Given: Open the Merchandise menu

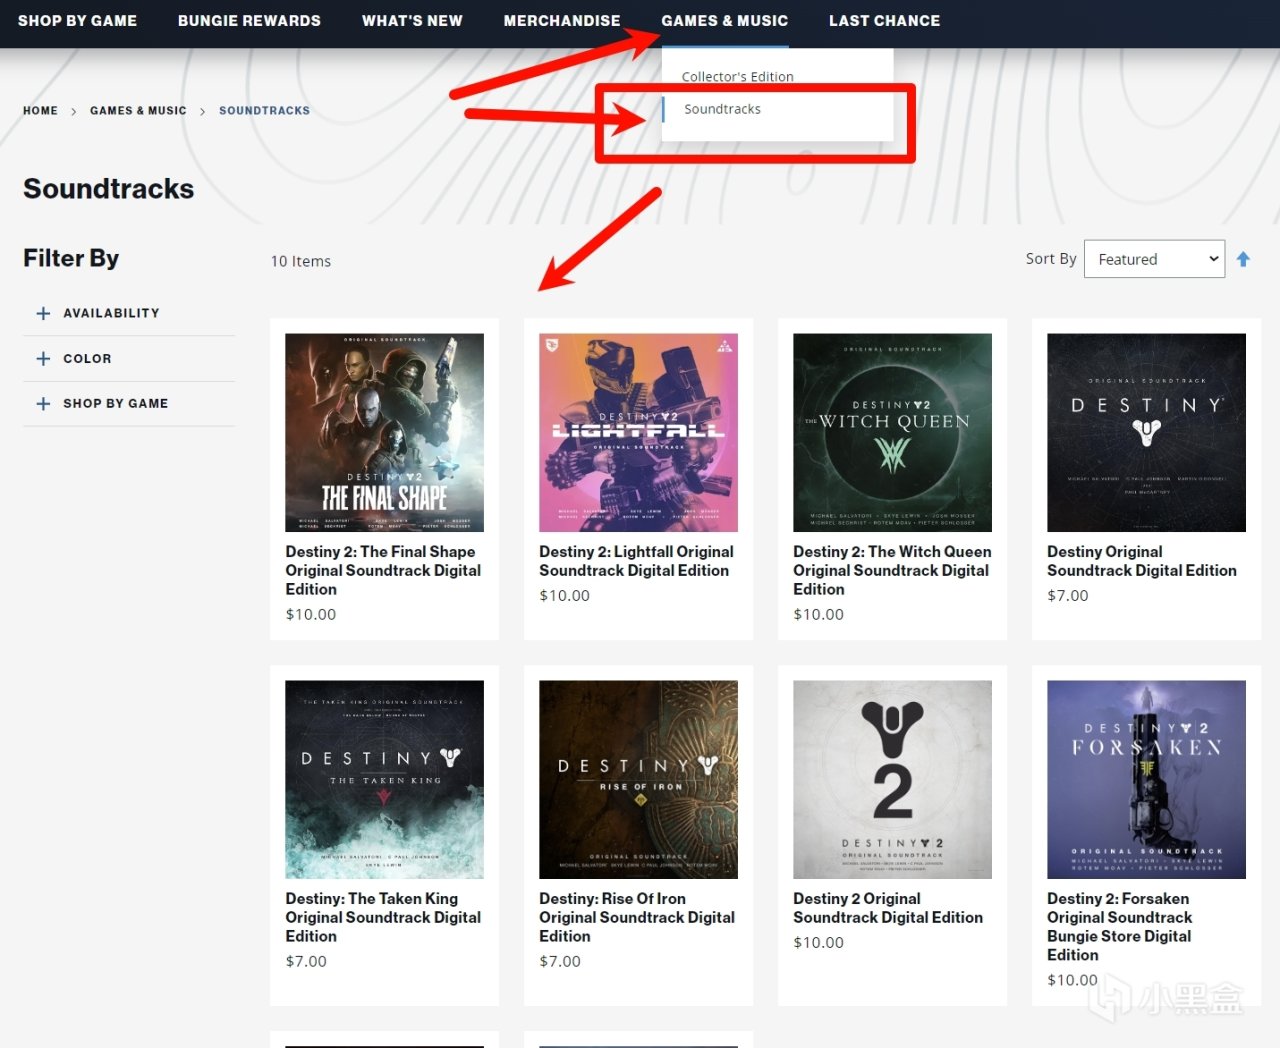Looking at the screenshot, I should click(x=562, y=20).
